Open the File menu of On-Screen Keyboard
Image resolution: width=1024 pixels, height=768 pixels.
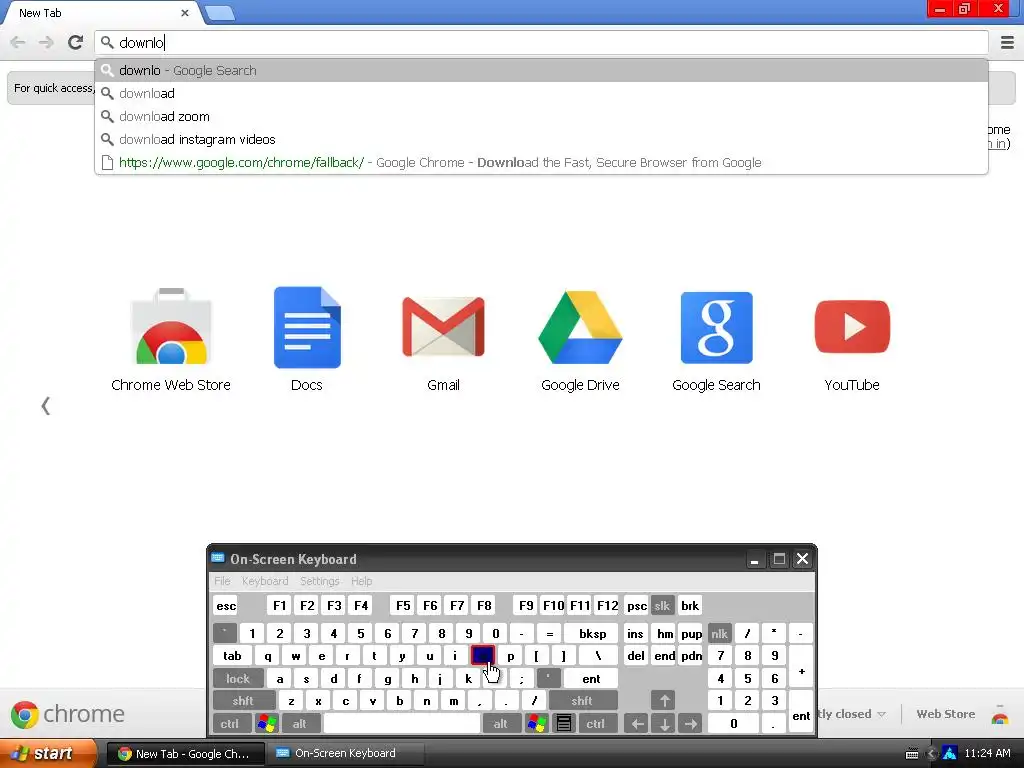pyautogui.click(x=222, y=581)
